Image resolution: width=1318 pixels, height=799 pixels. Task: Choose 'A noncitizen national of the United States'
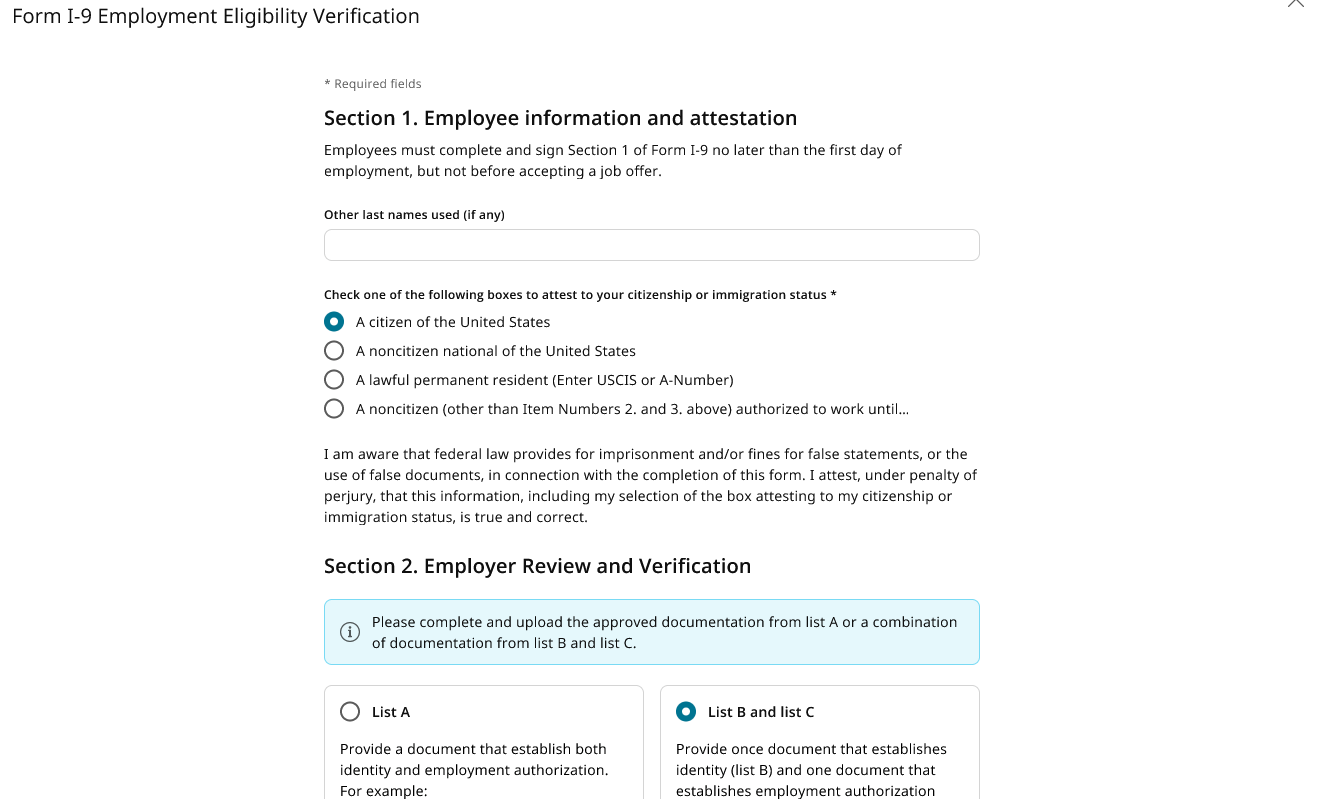[x=334, y=351]
